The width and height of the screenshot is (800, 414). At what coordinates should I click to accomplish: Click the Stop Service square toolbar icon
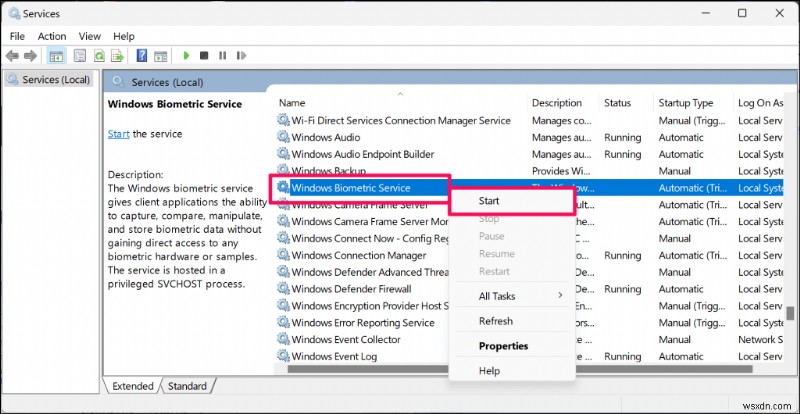204,56
